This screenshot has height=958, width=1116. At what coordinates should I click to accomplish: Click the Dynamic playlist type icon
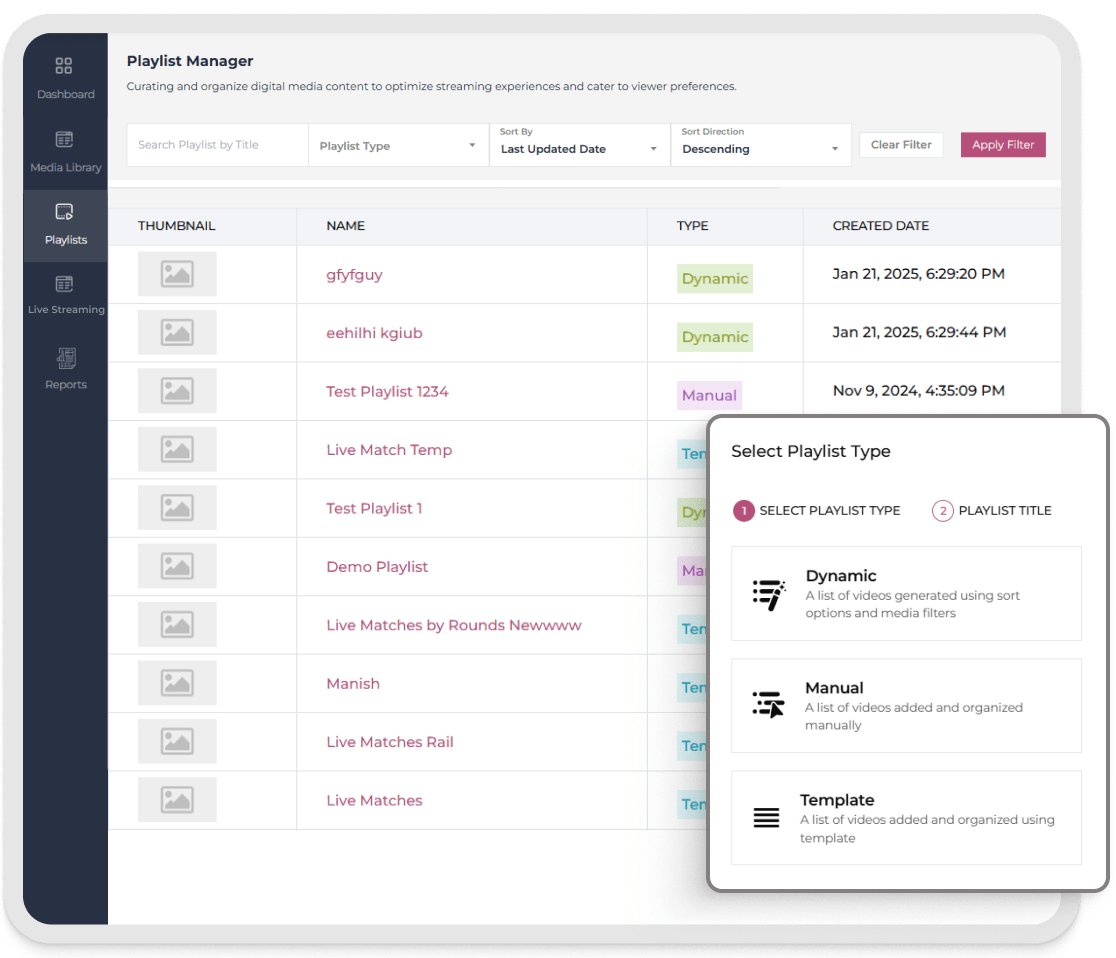(x=768, y=594)
